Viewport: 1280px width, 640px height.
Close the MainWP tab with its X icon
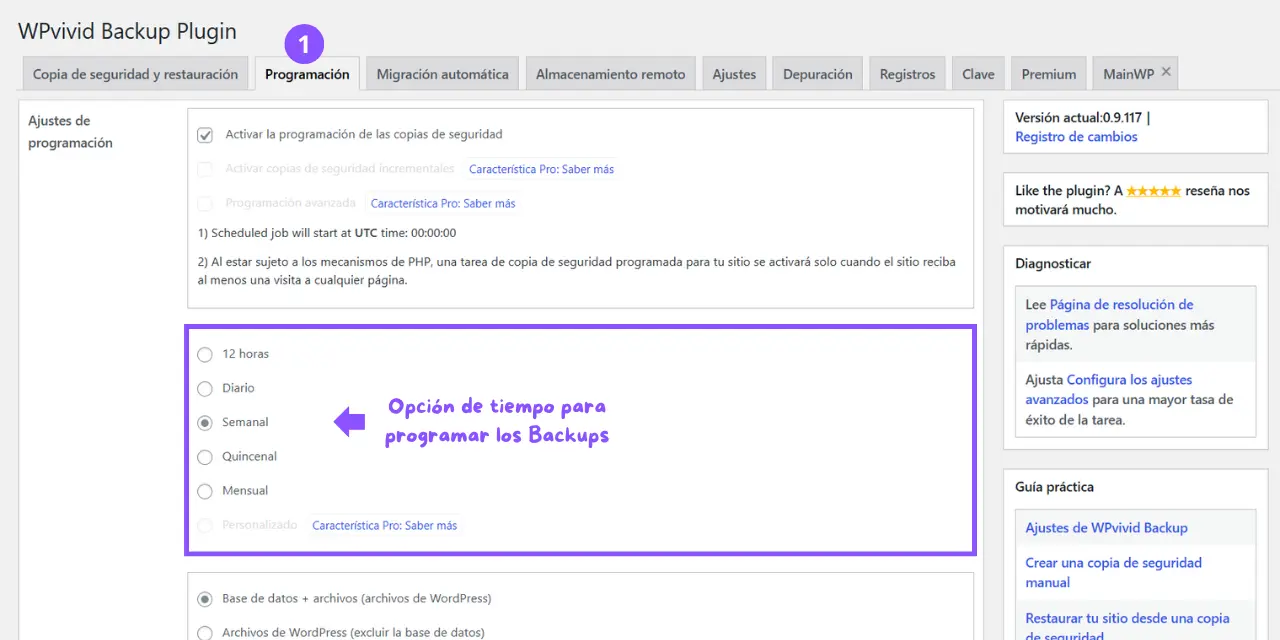pyautogui.click(x=1166, y=73)
